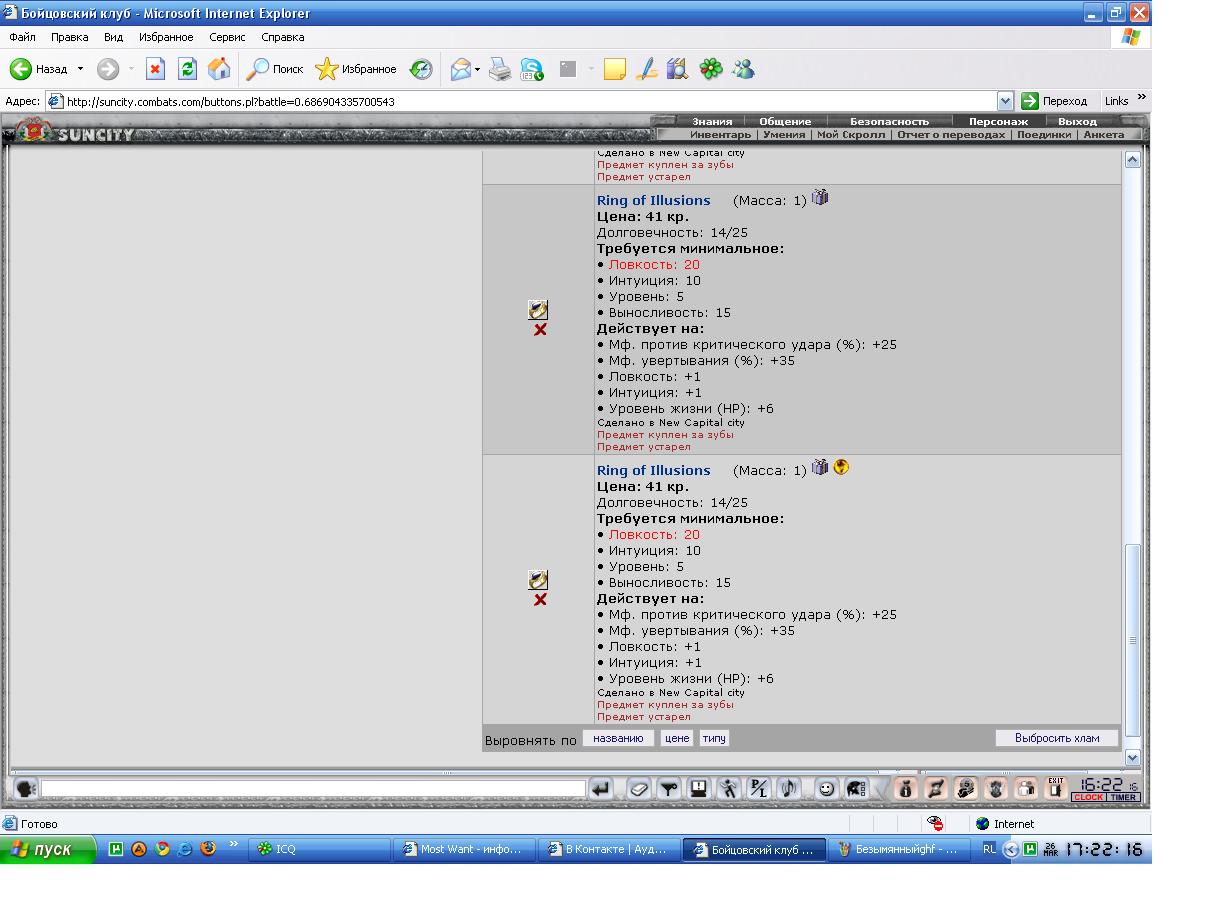Open the Сервис menu in Internet Explorer
Viewport: 1229px width, 922px height.
[227, 37]
